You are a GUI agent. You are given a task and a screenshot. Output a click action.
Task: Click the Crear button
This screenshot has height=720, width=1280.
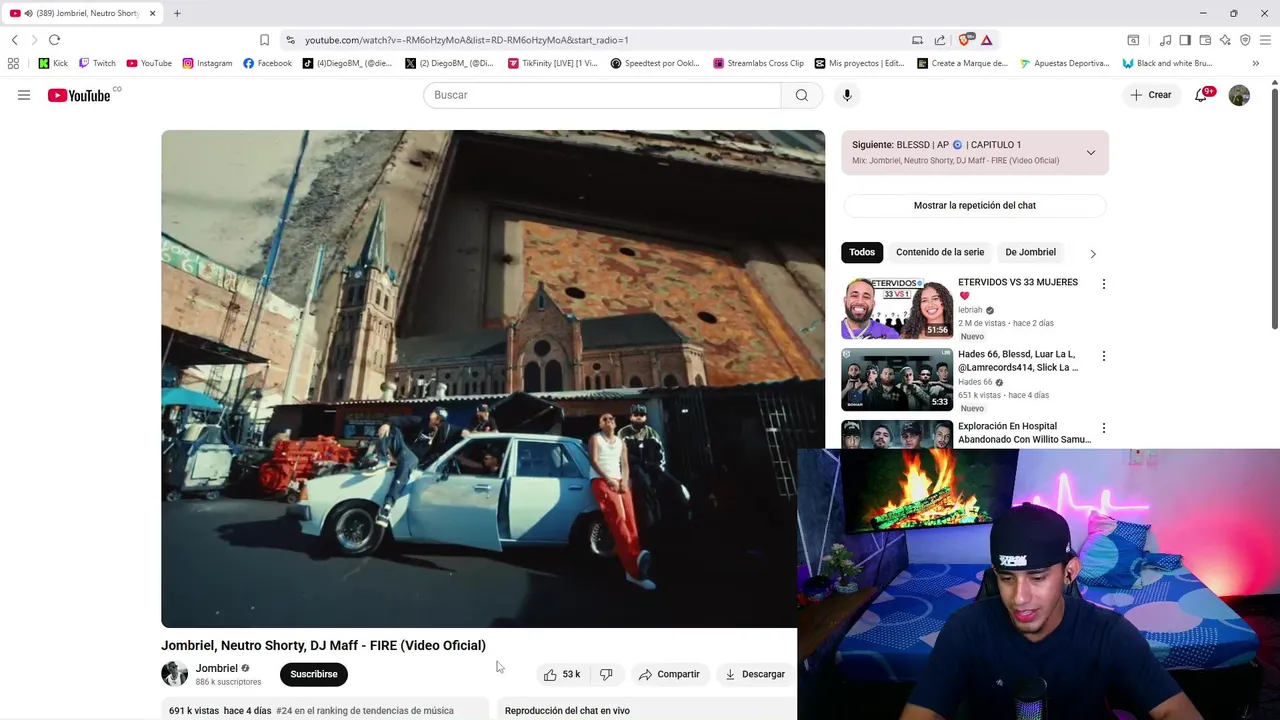click(1151, 95)
